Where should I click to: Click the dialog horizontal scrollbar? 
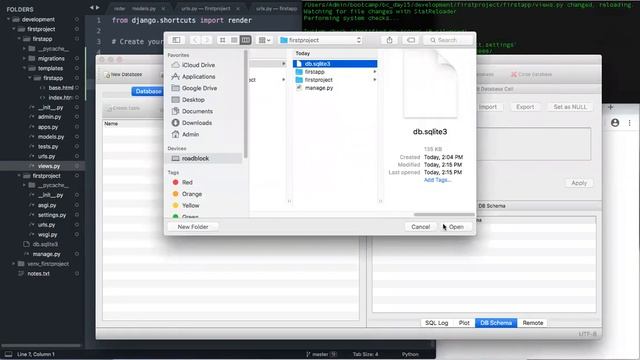pyautogui.click(x=444, y=214)
